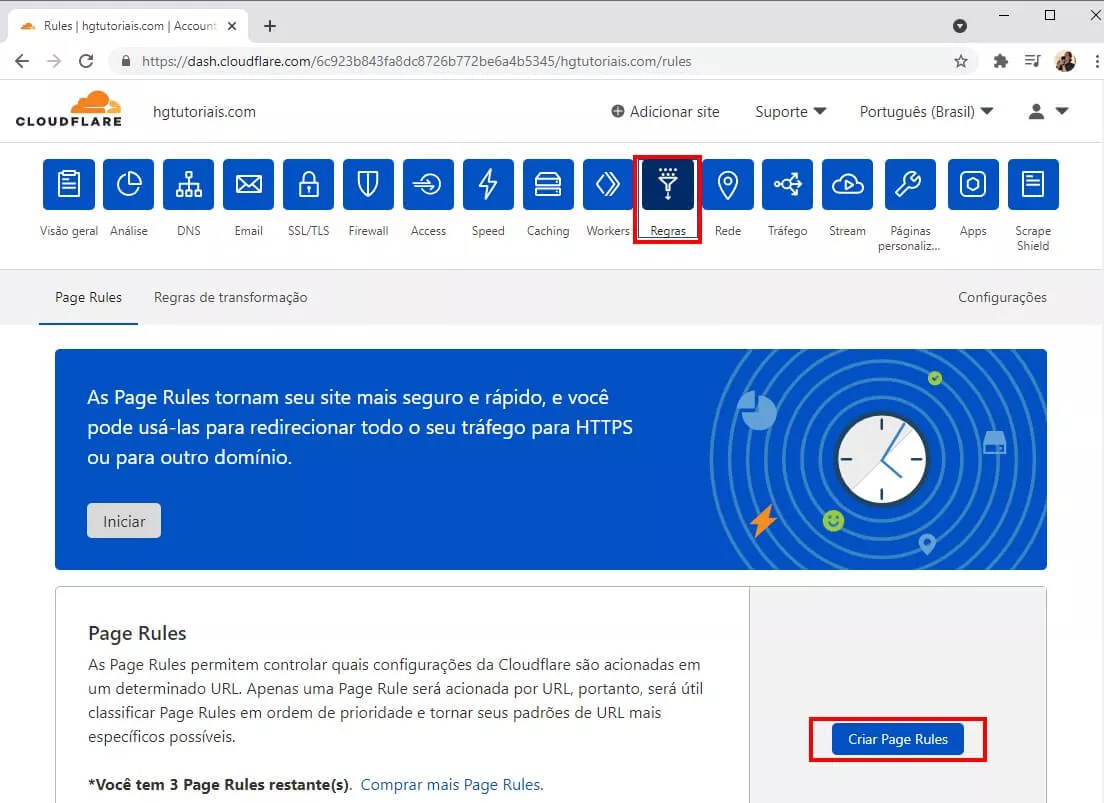Open the Access section icon

point(428,185)
